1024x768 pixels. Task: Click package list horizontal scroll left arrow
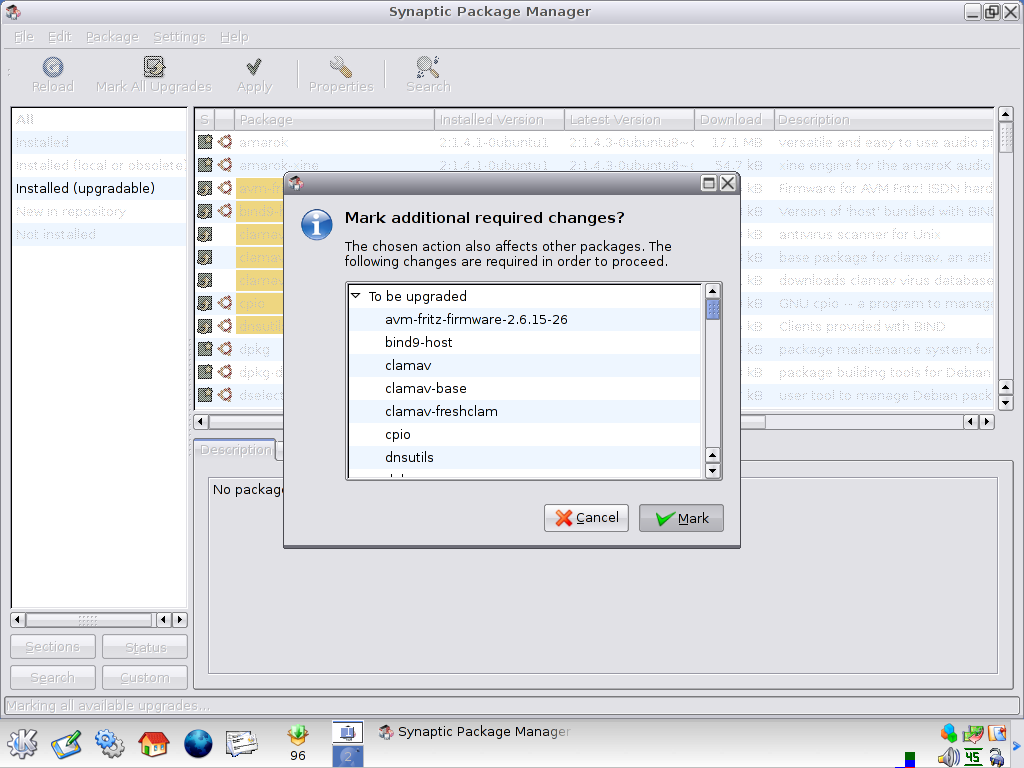click(202, 422)
